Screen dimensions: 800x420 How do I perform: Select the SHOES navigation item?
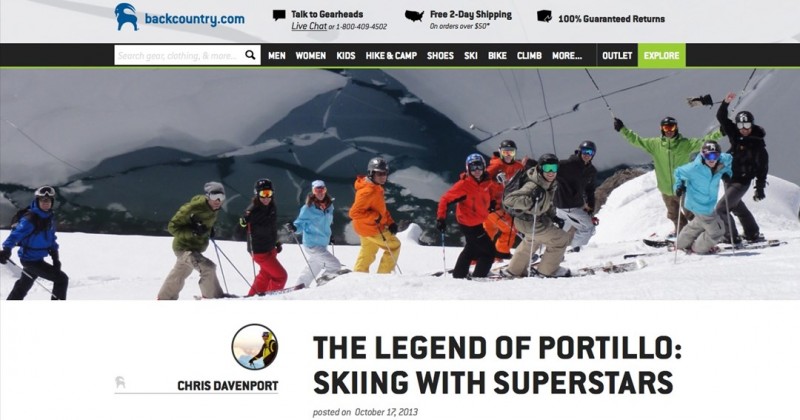point(440,56)
